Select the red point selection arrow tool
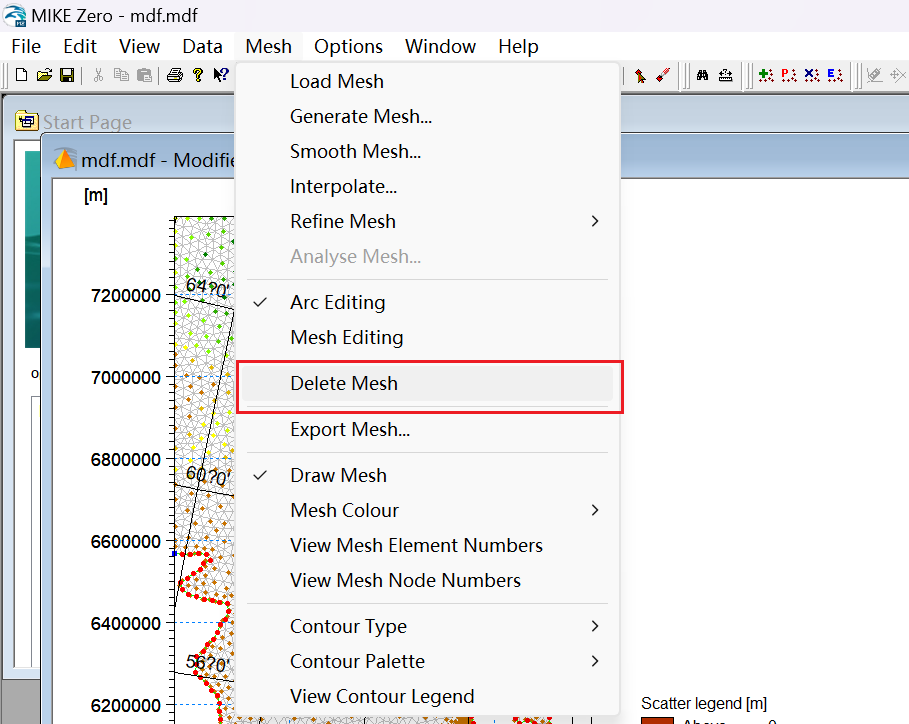 (x=640, y=75)
